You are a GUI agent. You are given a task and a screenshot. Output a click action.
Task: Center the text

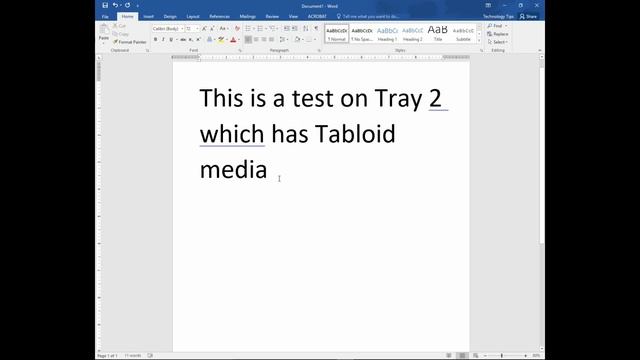(256, 40)
